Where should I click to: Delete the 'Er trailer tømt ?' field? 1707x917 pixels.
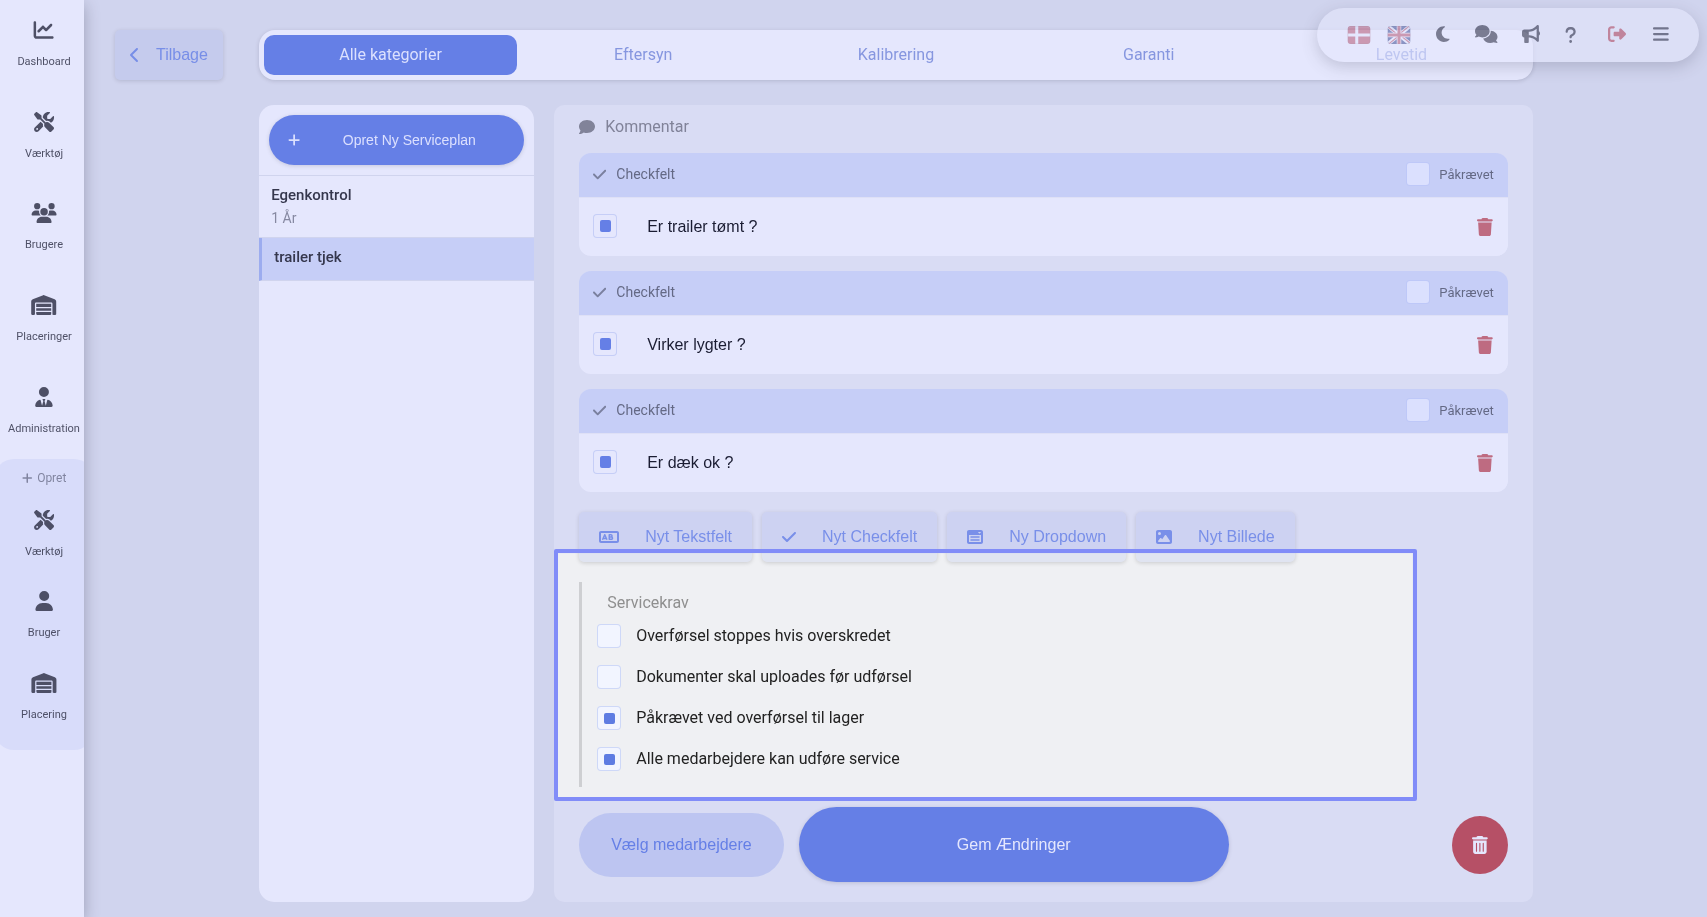(1484, 227)
